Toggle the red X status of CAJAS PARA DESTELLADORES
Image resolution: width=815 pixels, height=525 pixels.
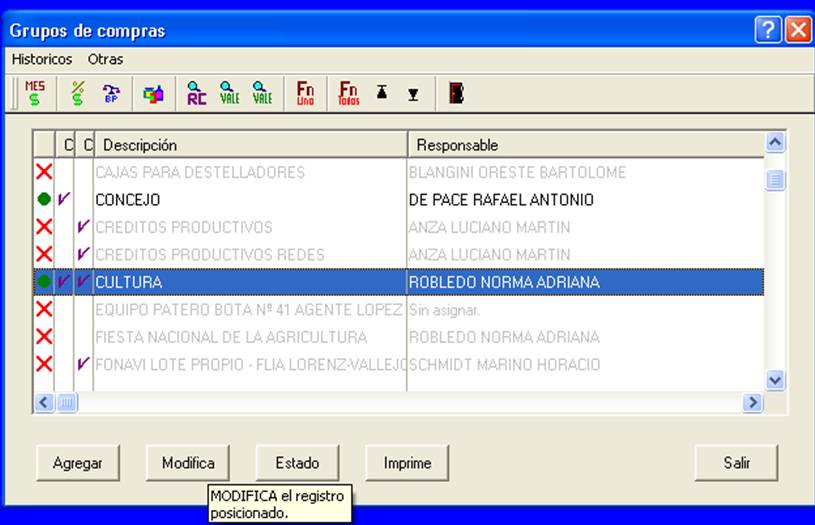pyautogui.click(x=44, y=172)
